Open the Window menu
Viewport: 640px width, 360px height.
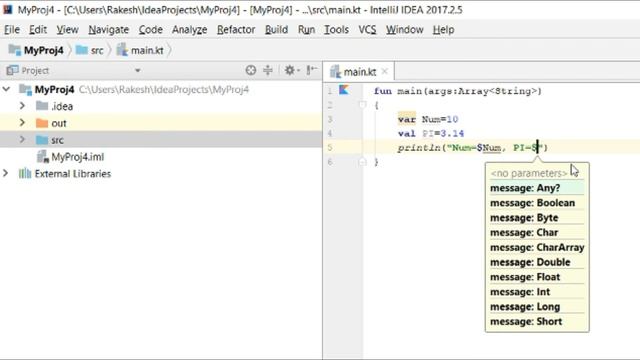pos(404,30)
